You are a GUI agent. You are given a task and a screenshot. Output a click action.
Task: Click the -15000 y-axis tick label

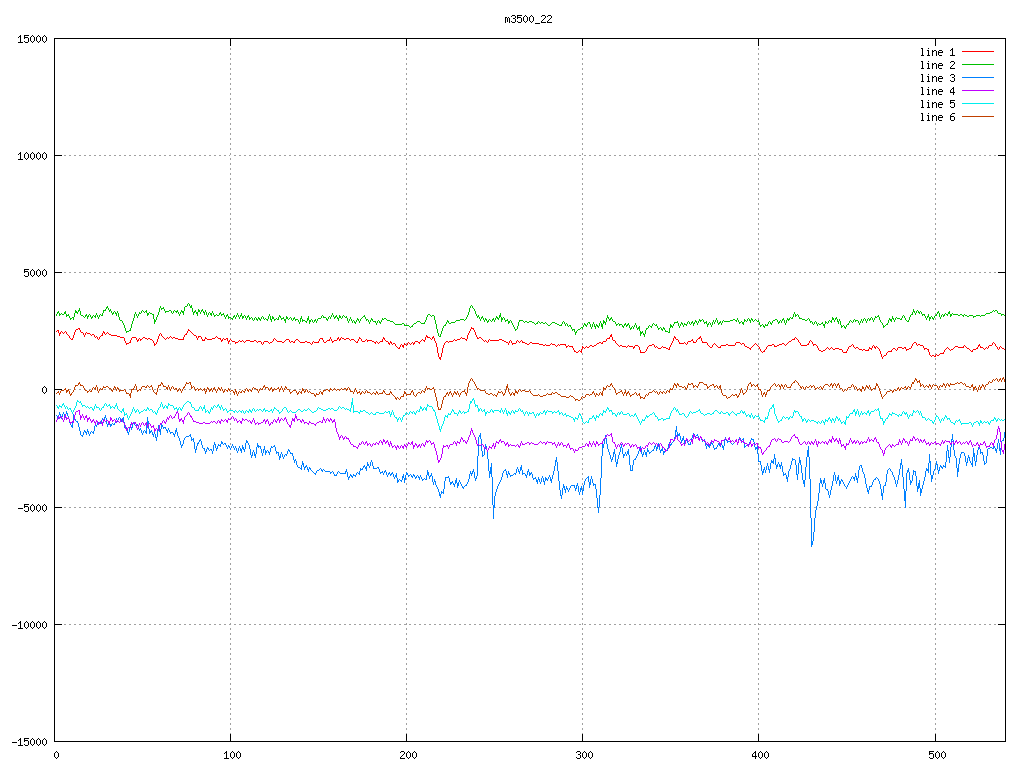click(28, 741)
